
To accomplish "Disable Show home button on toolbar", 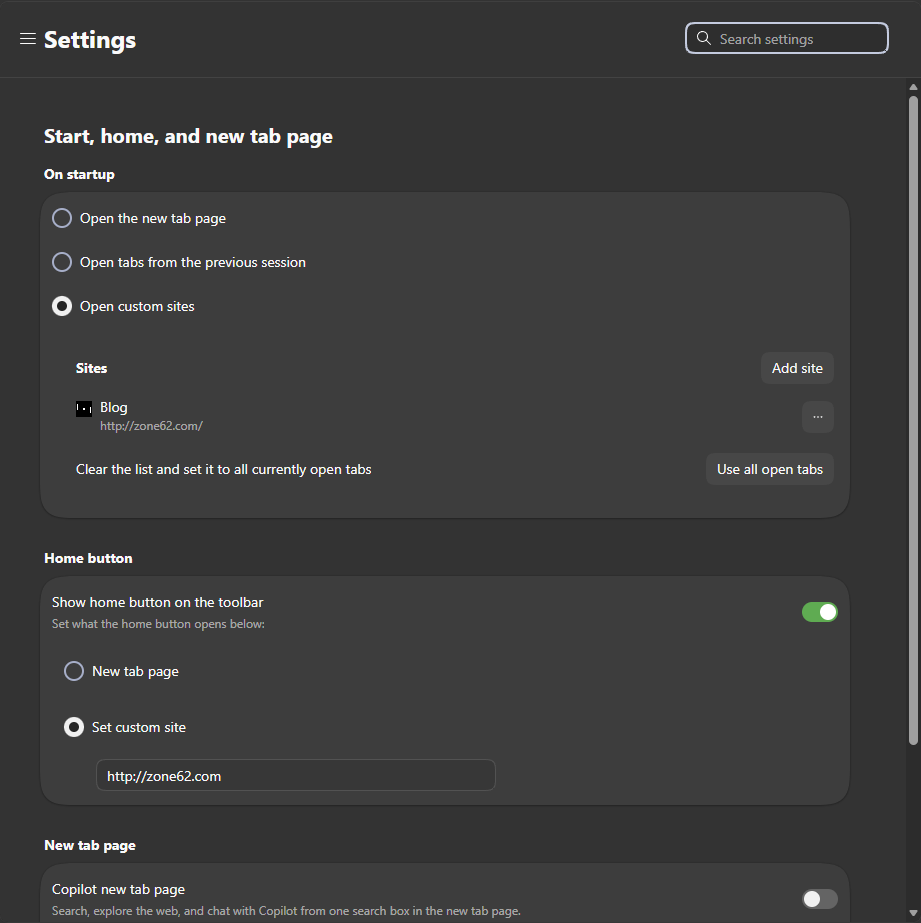I will click(819, 612).
